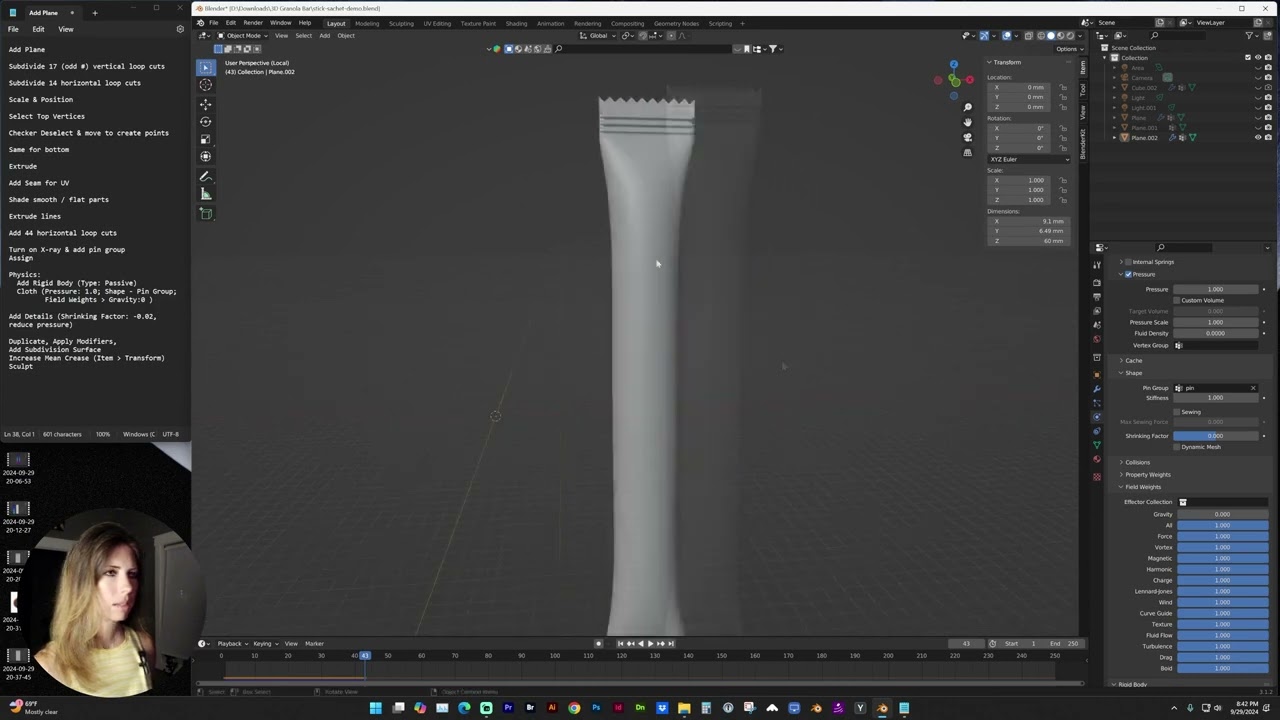This screenshot has height=720, width=1280.
Task: Adjust the Turbulence field weight slider
Action: pos(1222,646)
